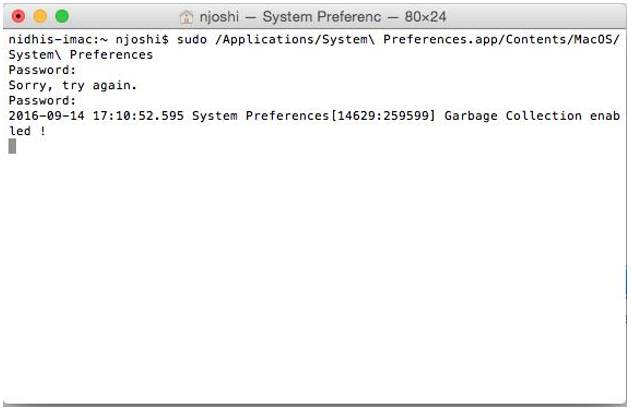Click the second 'Password:' prompt
631x410 pixels.
[42, 100]
